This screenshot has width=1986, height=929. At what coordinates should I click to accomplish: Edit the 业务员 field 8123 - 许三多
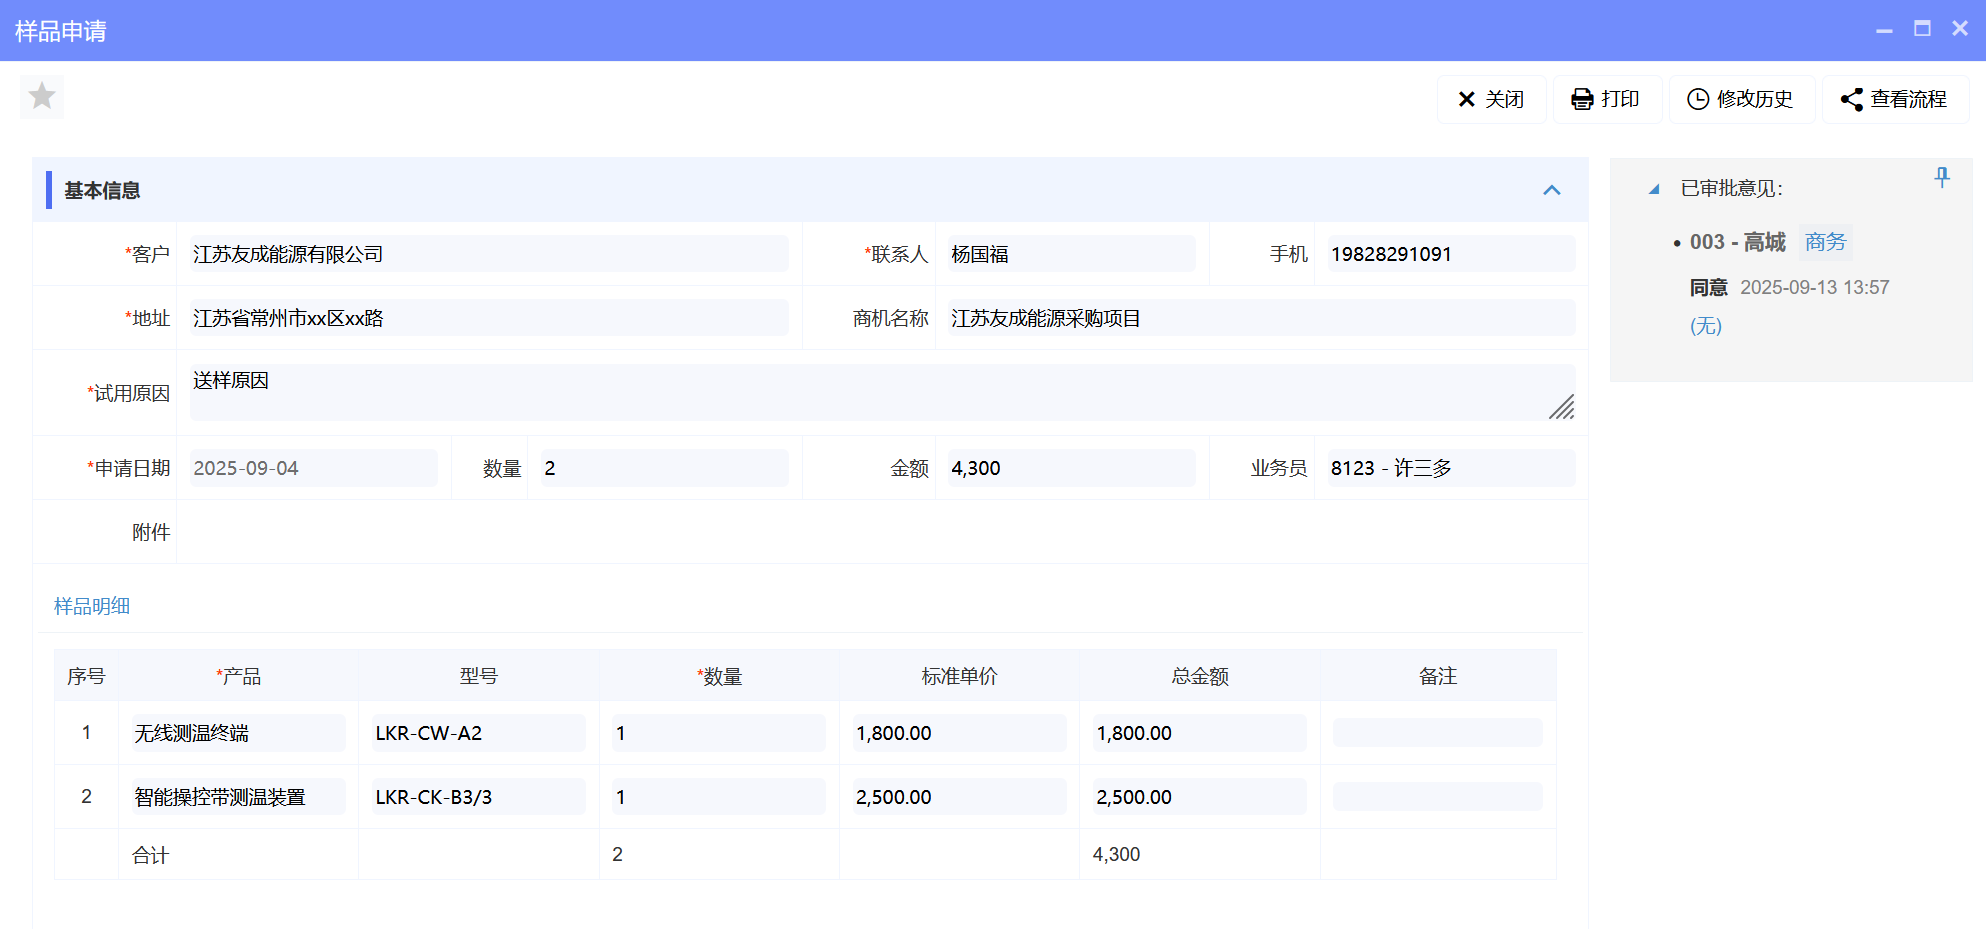1448,467
